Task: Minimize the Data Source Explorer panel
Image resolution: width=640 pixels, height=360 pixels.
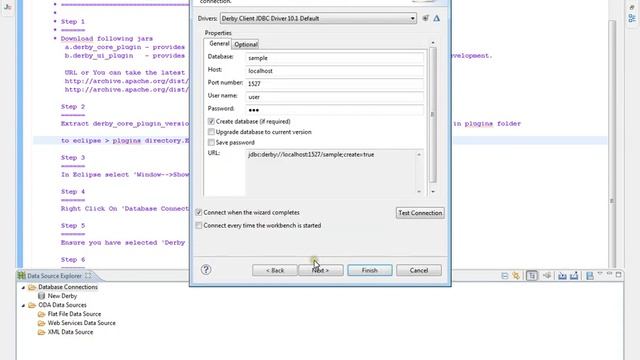Action: point(609,274)
